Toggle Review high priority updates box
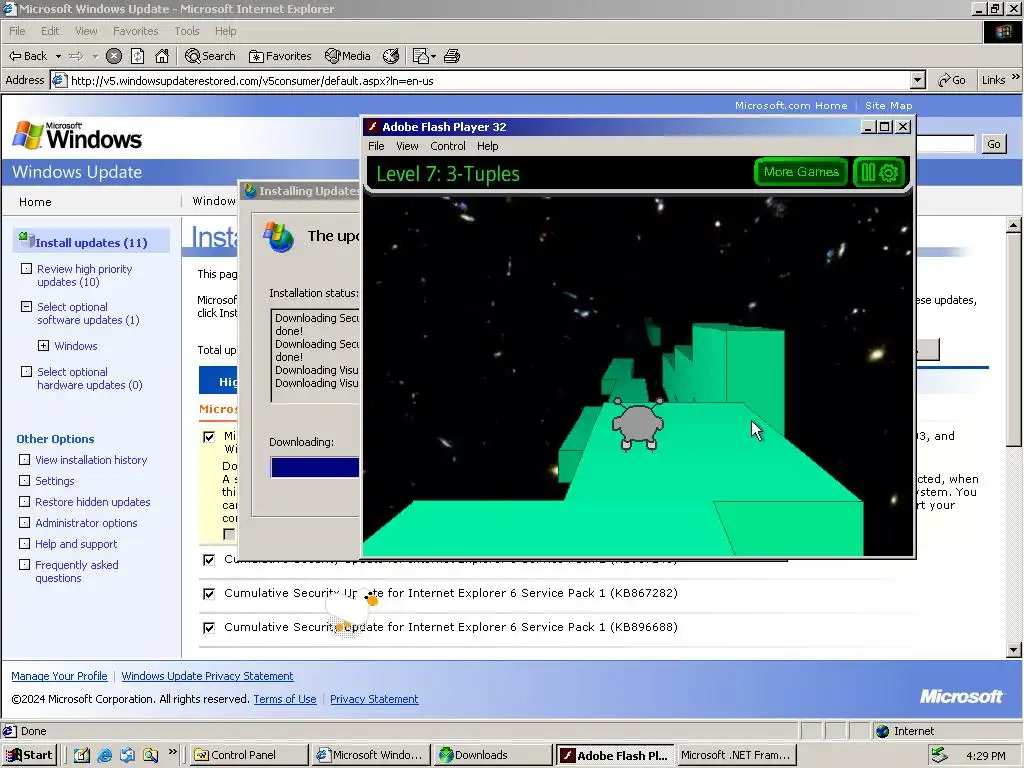This screenshot has width=1024, height=768. pos(26,268)
